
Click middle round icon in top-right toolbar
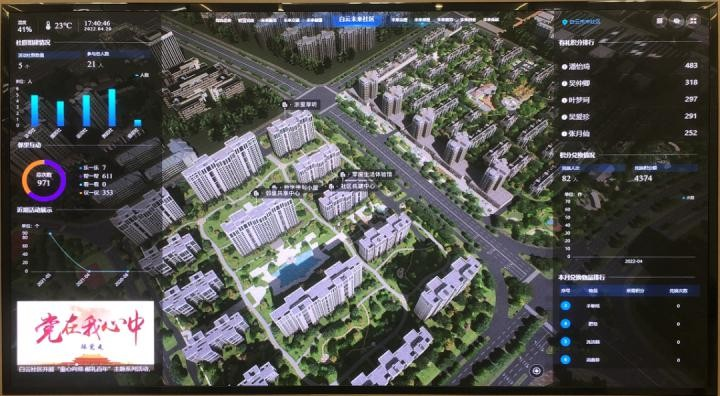[677, 21]
